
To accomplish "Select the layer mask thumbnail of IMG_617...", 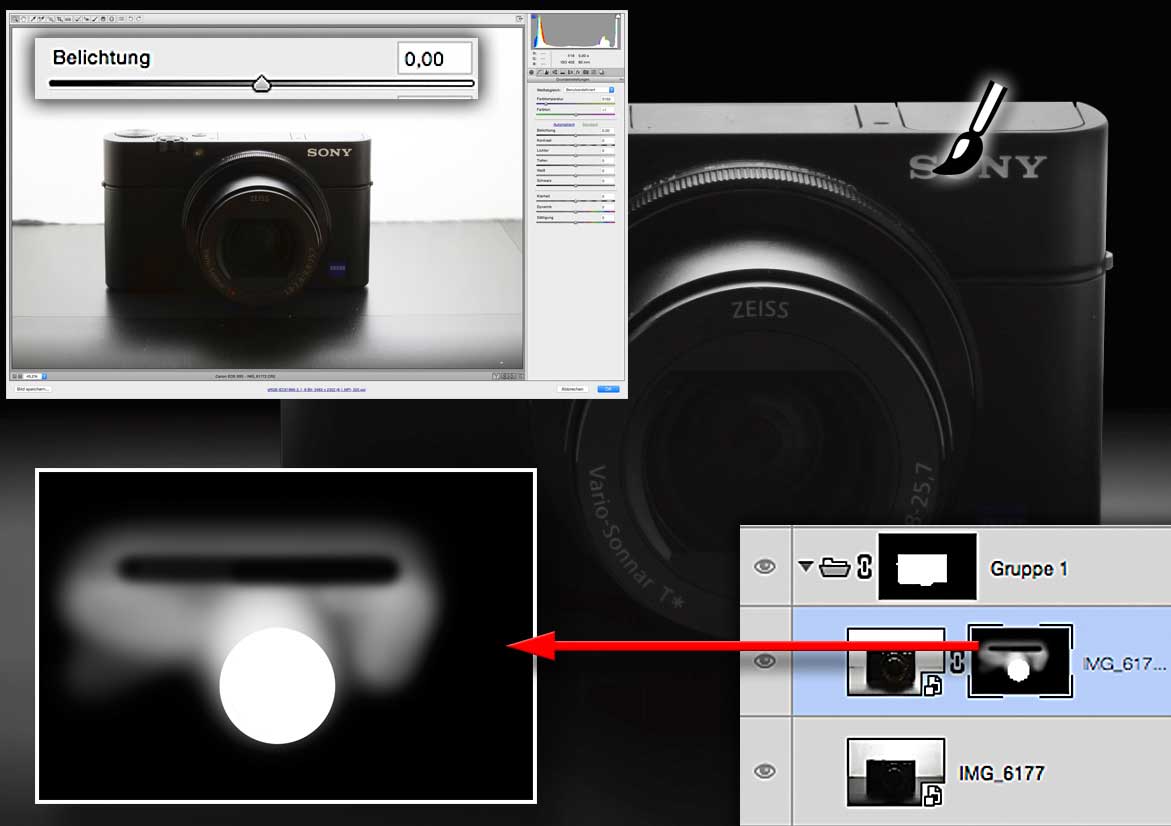I will tap(1020, 662).
